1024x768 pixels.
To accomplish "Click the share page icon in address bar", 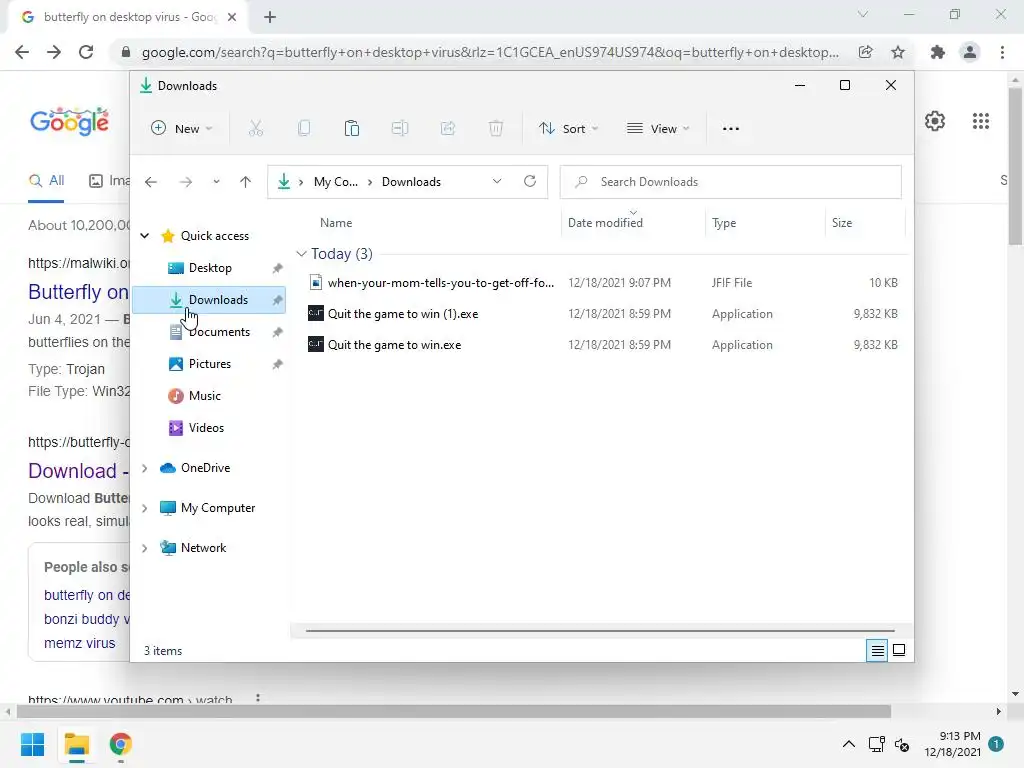I will coord(866,52).
